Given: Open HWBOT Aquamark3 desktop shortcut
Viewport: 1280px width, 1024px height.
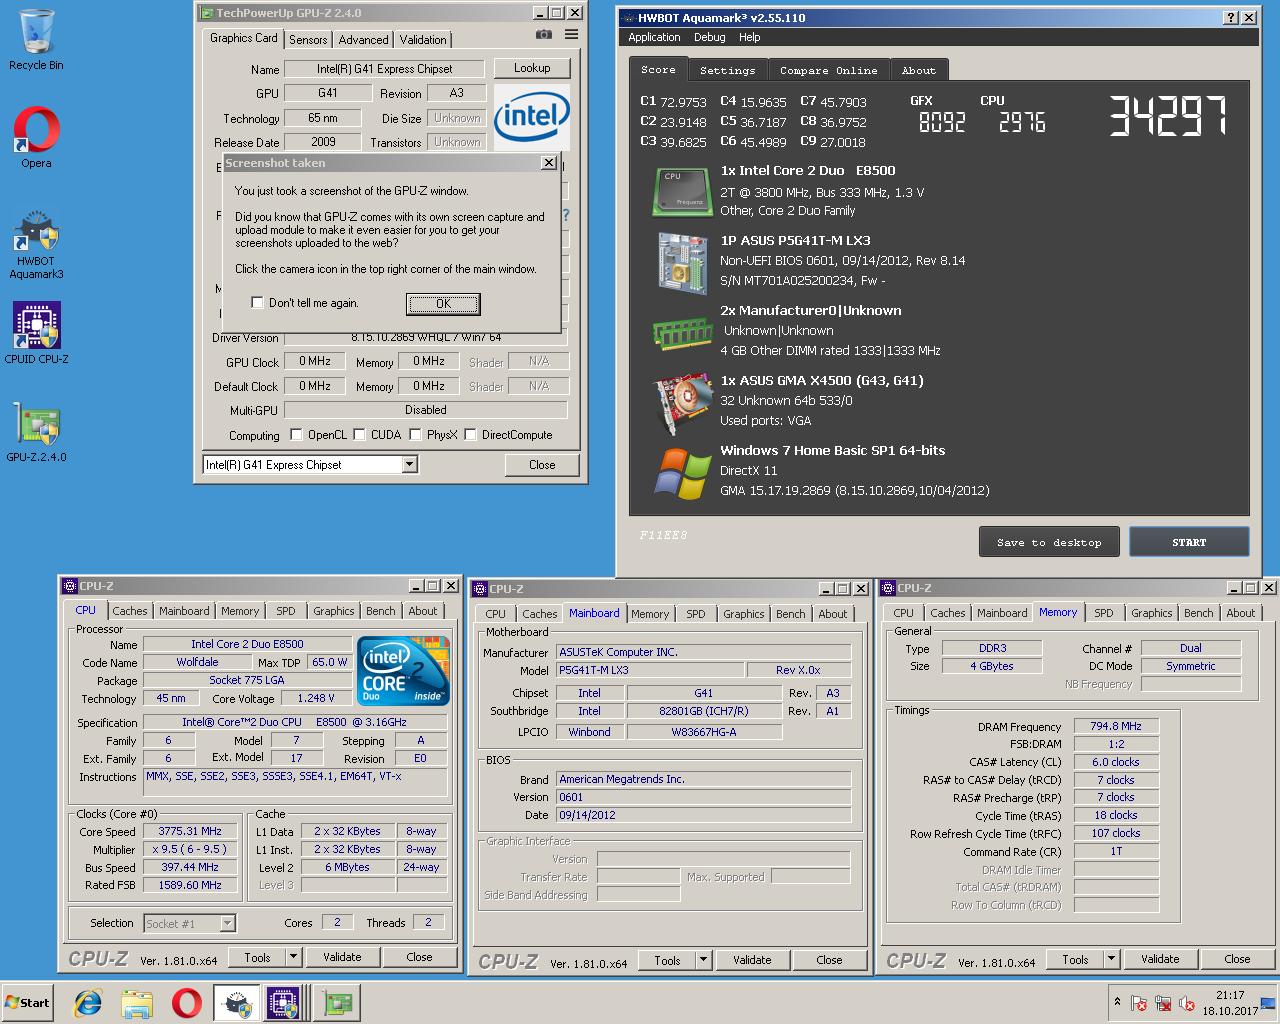Looking at the screenshot, I should point(36,245).
